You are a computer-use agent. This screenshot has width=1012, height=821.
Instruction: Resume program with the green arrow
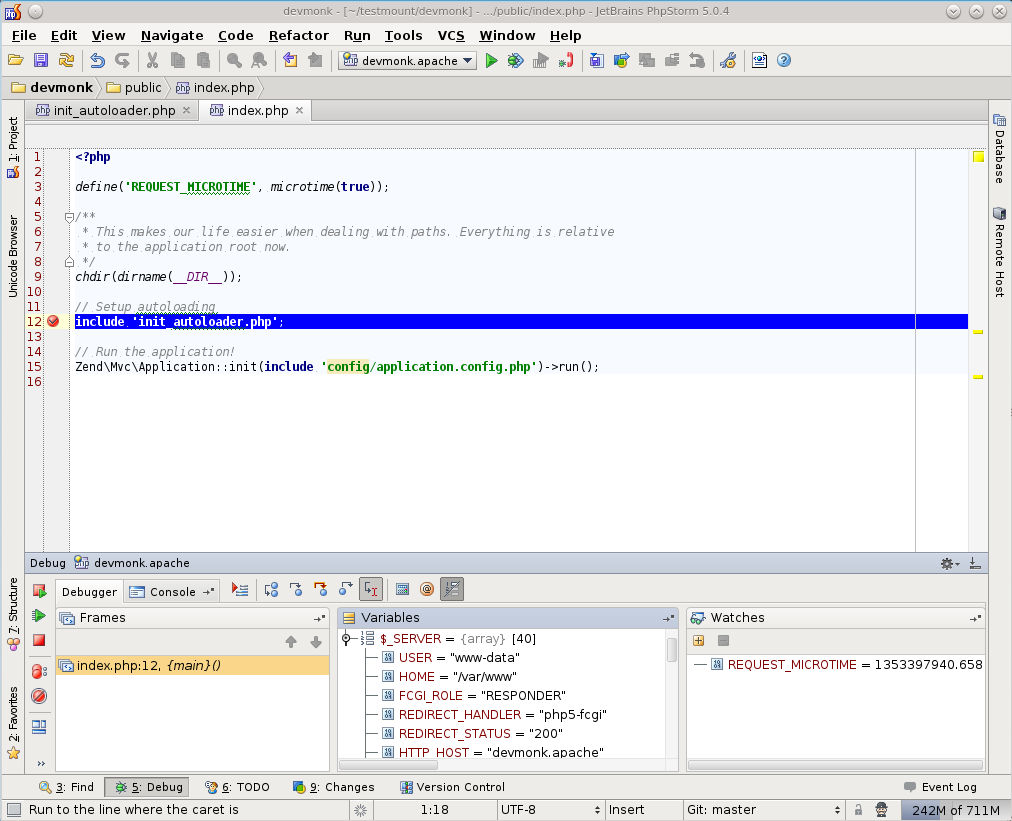(39, 616)
